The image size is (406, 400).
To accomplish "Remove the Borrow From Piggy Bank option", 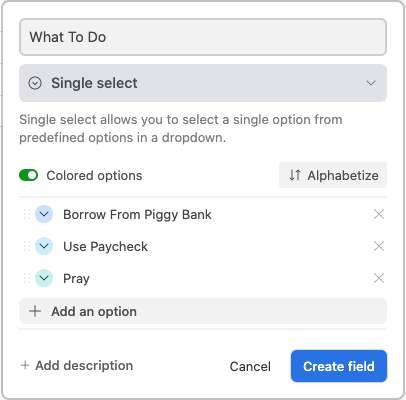I will [379, 214].
